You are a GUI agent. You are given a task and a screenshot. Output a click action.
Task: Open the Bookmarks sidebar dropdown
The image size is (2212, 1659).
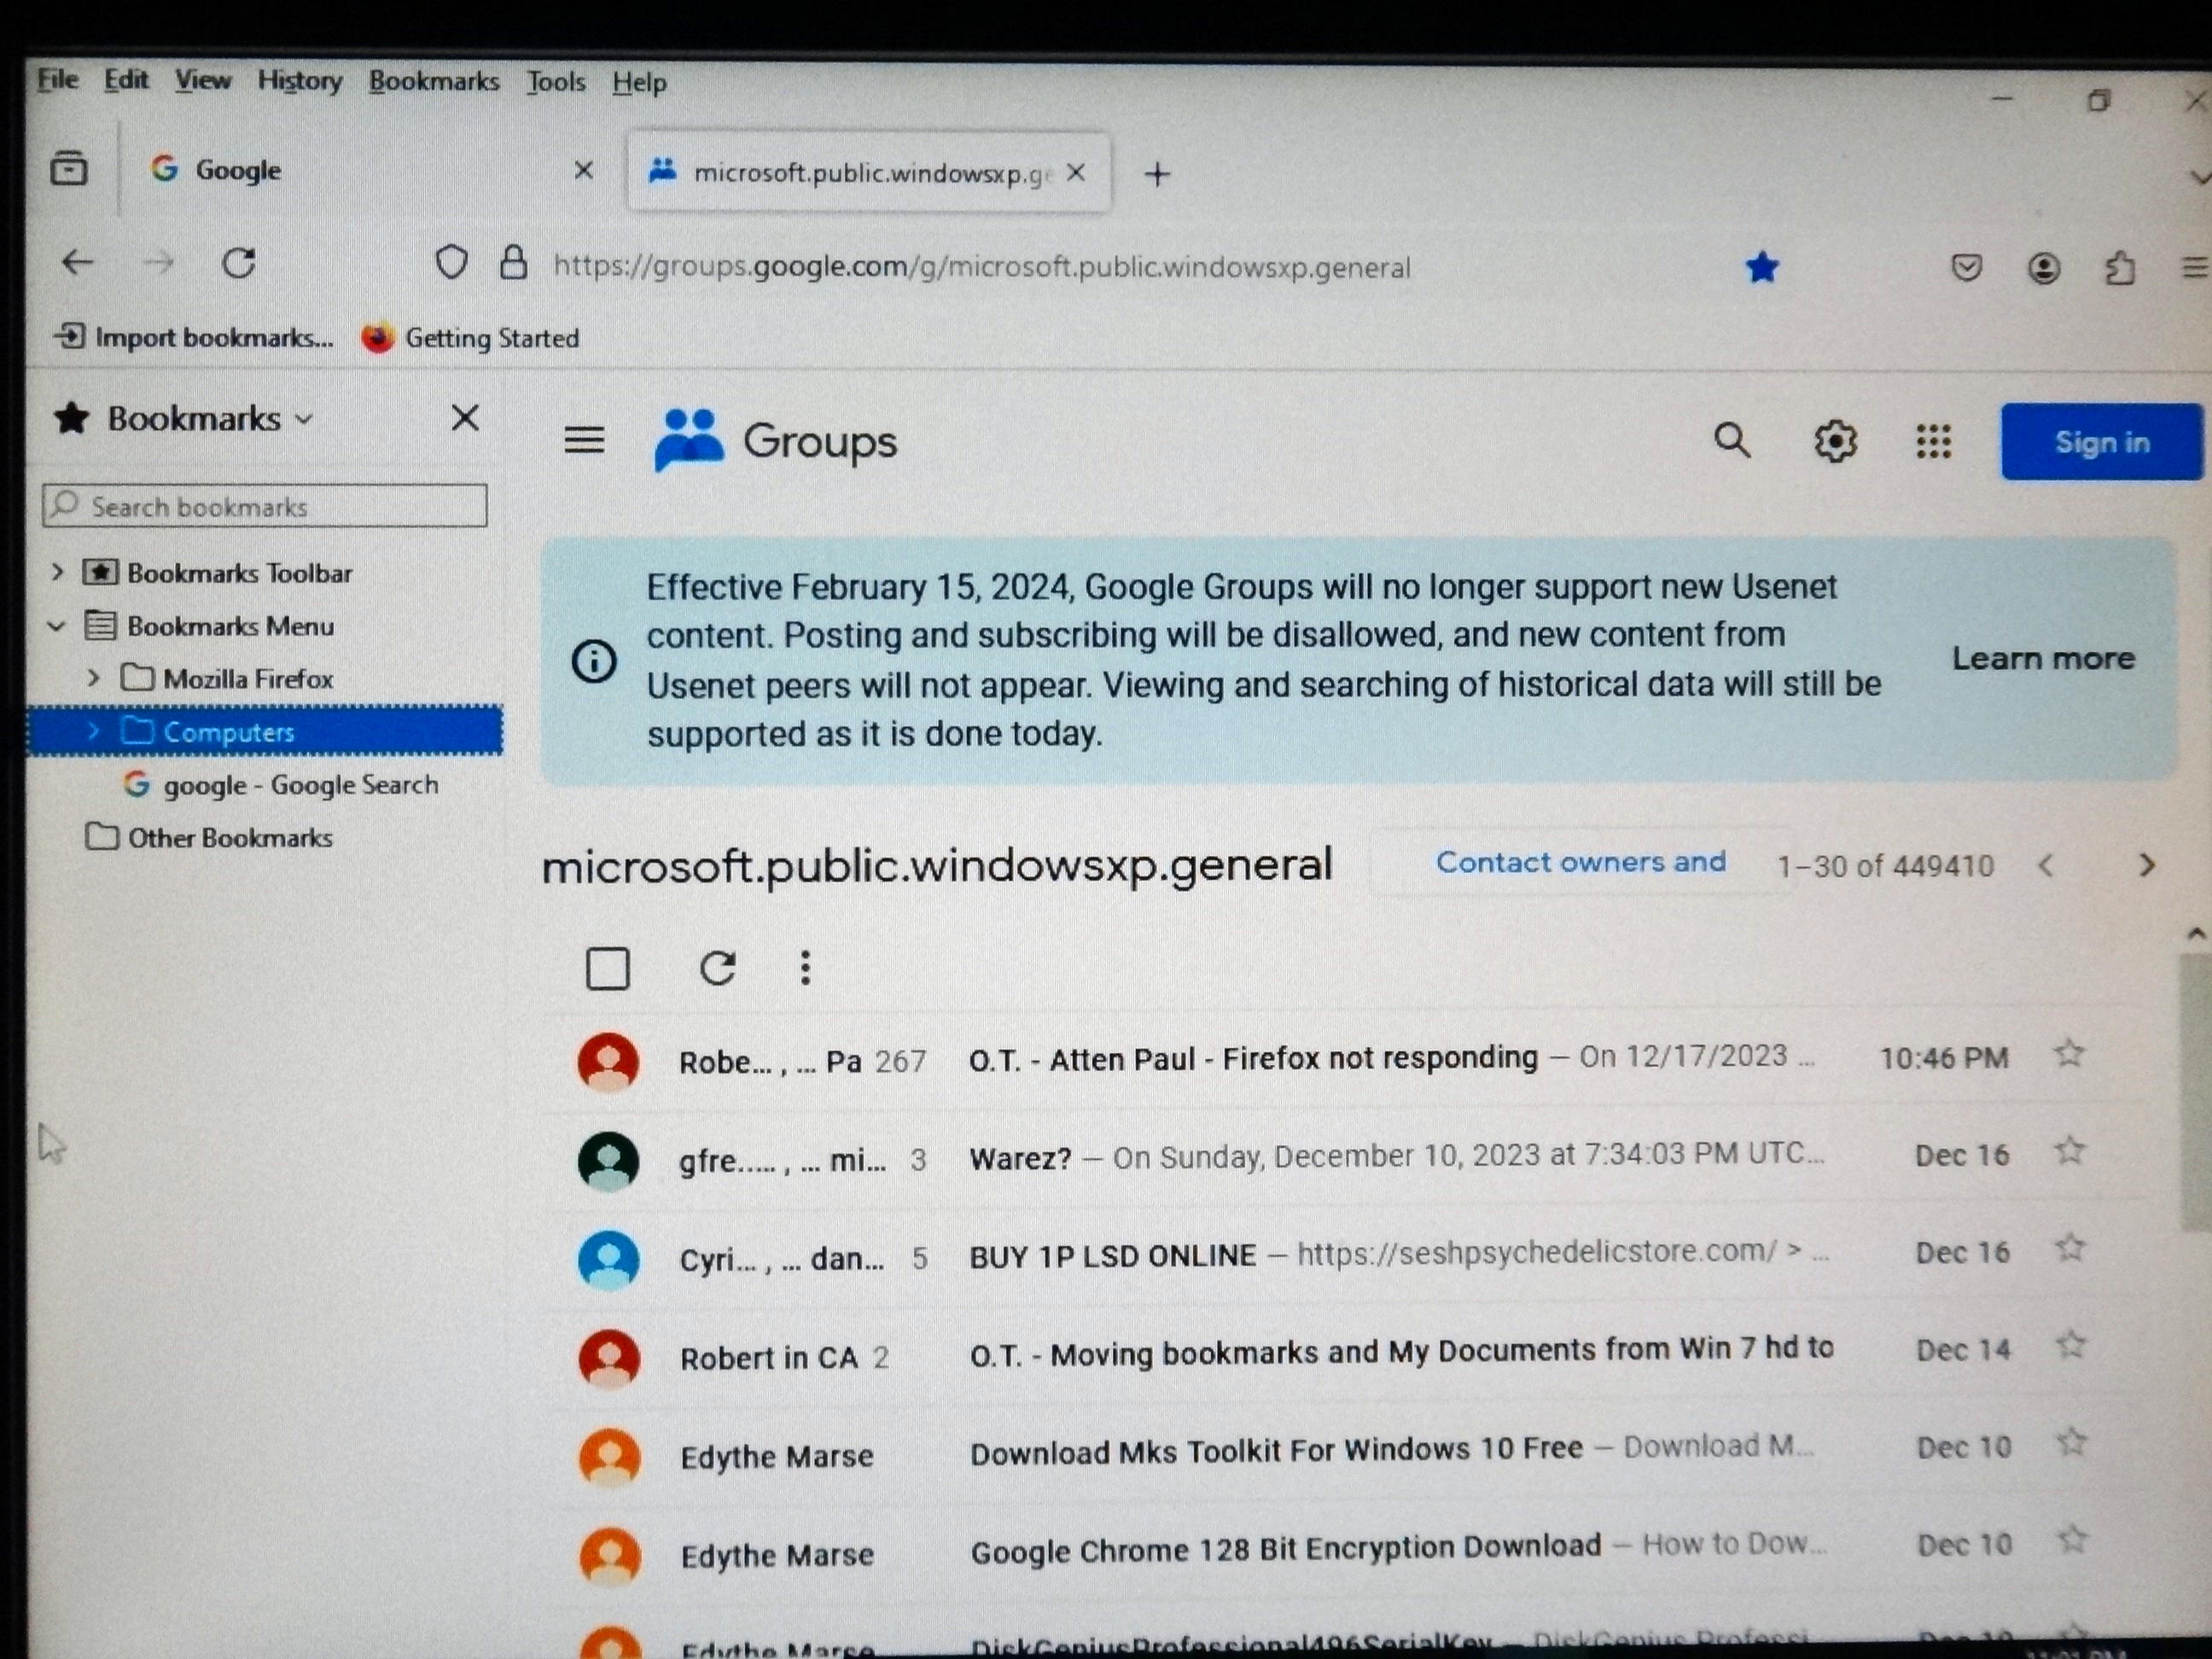click(x=304, y=419)
